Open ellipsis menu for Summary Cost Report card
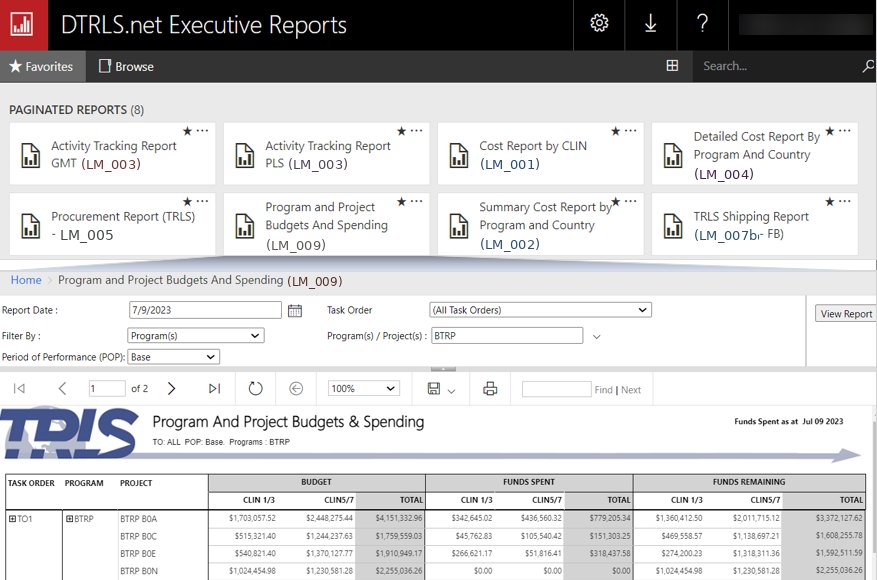Screen dimensions: 877x580 631,201
